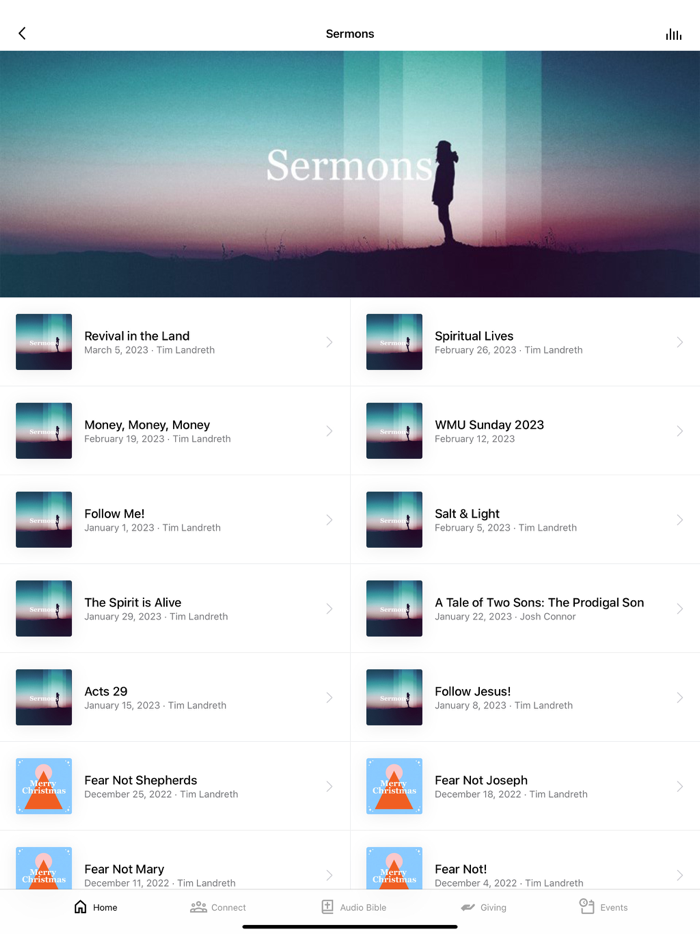Open the Events calendar icon

tap(587, 906)
